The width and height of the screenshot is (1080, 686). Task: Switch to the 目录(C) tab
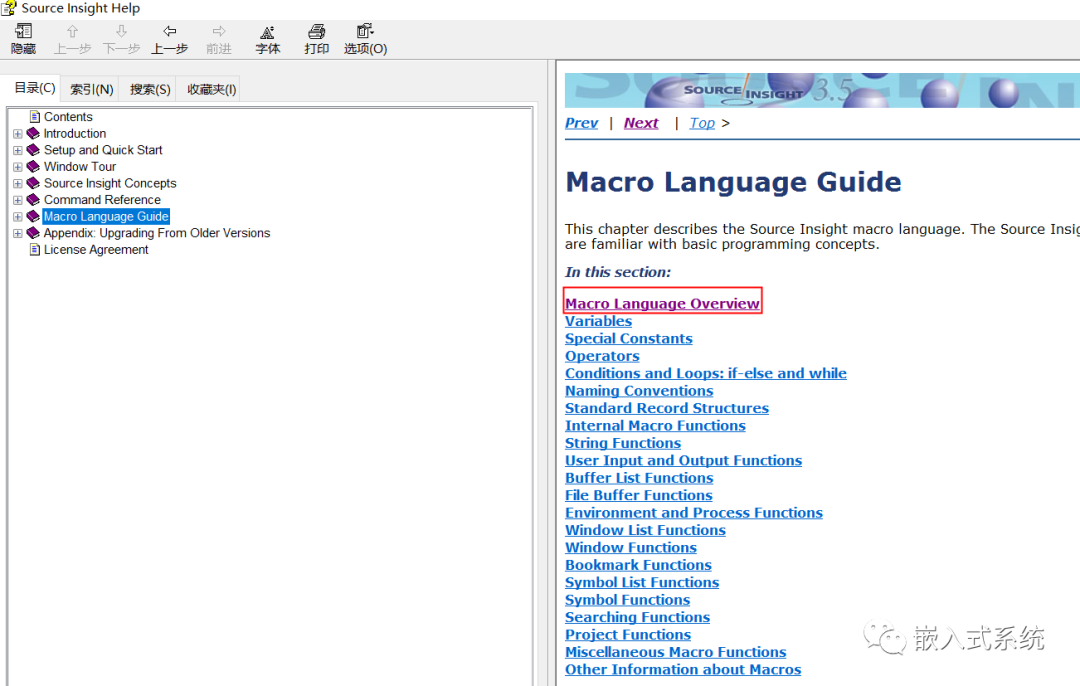34,88
